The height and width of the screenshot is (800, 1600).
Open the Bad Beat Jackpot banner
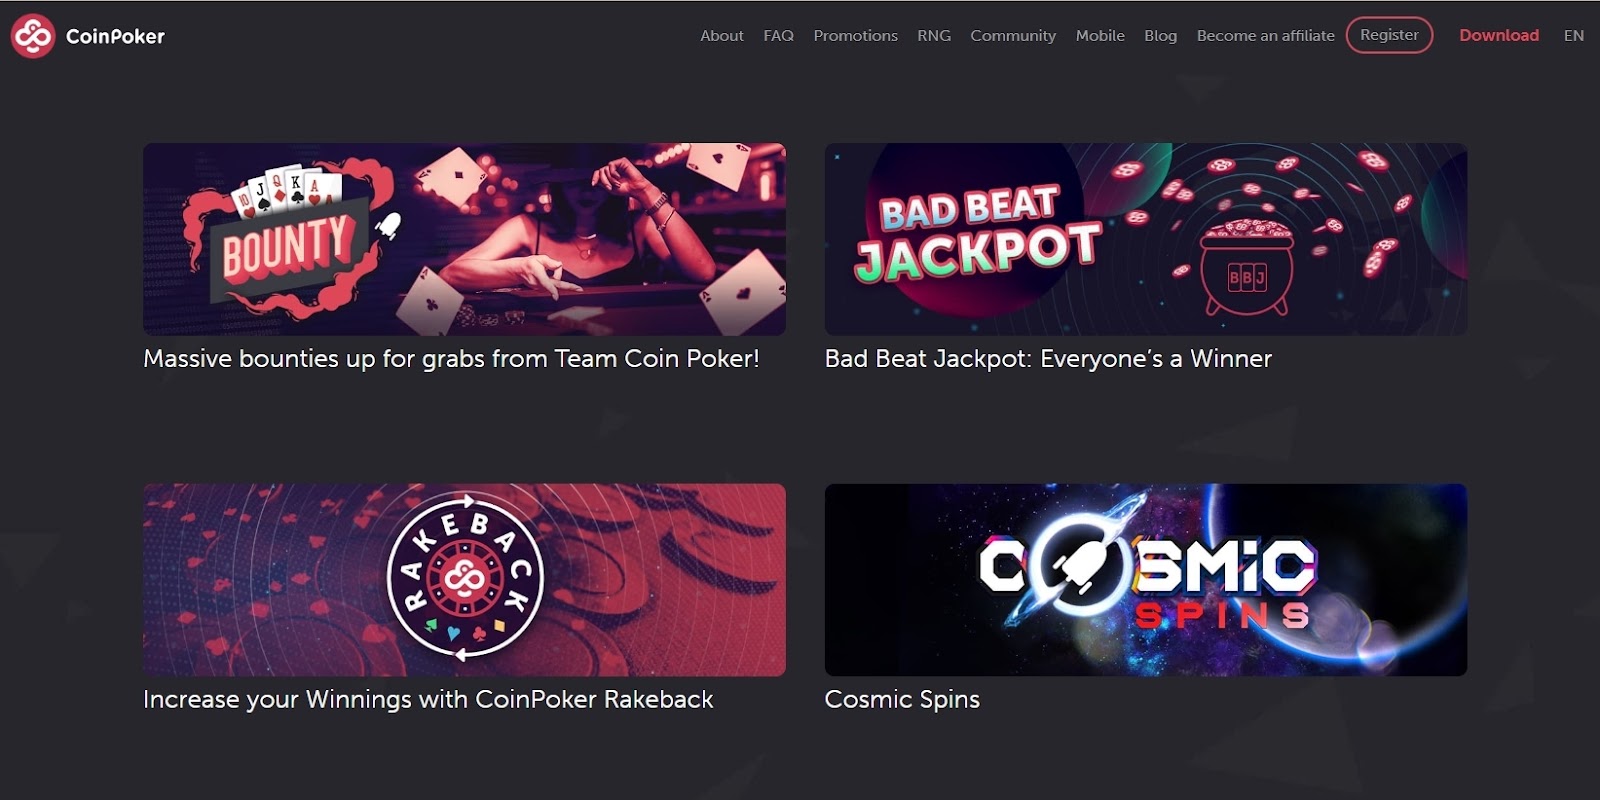point(1145,239)
